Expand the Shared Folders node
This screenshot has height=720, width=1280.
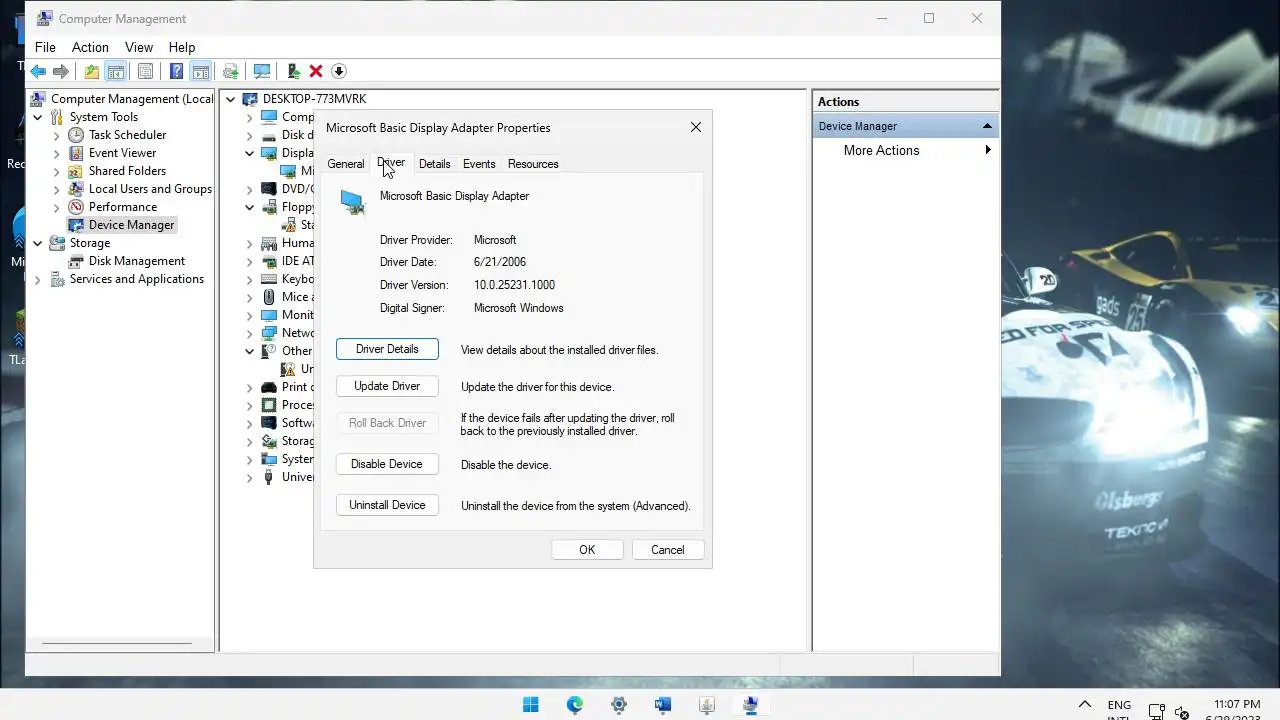[x=57, y=171]
